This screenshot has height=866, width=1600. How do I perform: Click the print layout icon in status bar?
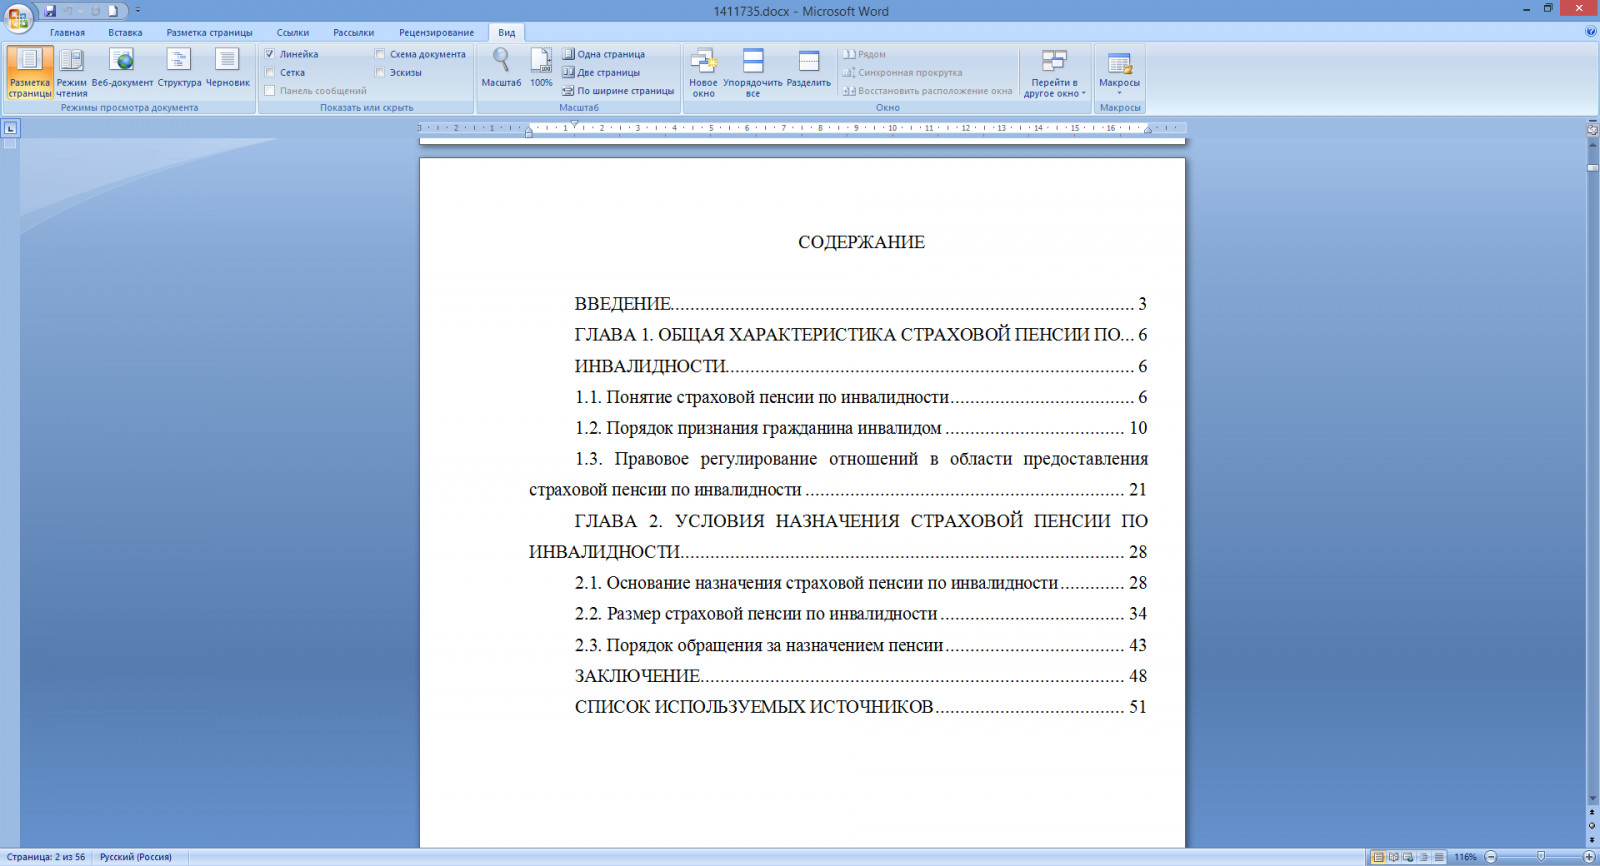coord(1379,857)
